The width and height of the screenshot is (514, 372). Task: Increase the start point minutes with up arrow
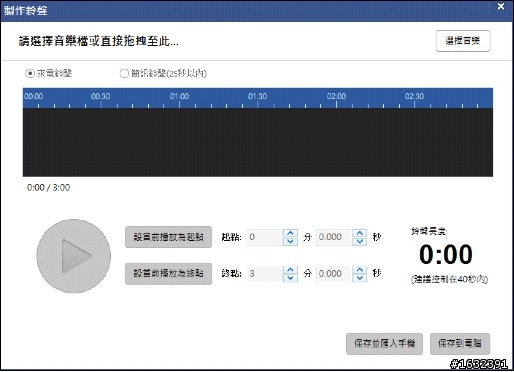tap(290, 233)
